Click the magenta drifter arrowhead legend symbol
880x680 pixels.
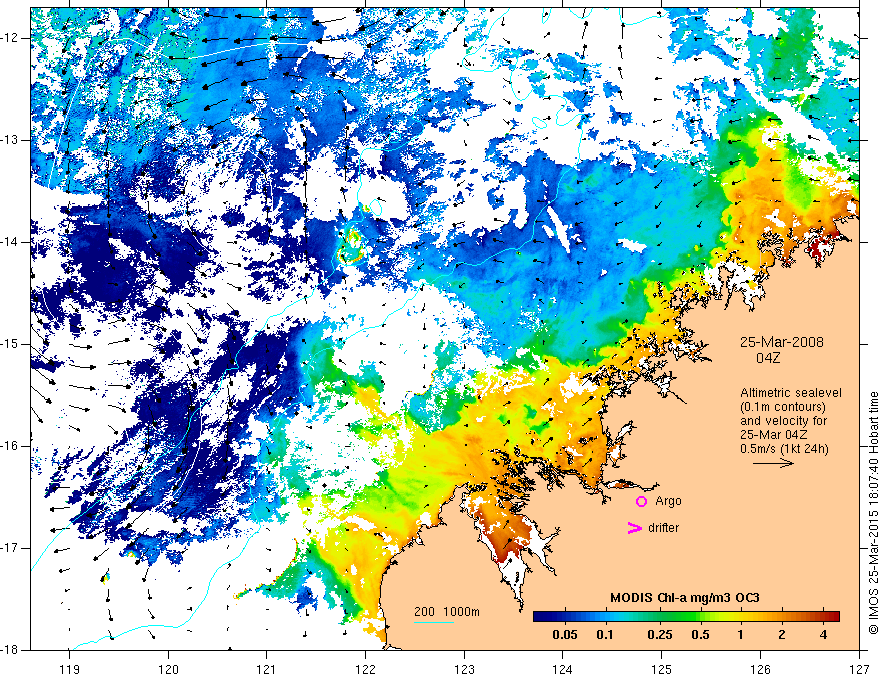point(635,528)
